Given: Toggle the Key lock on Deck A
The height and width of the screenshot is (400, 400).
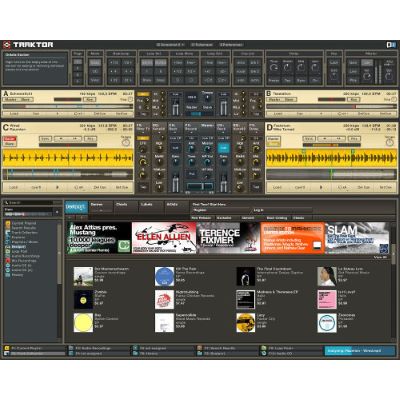Looking at the screenshot, I should [89, 99].
